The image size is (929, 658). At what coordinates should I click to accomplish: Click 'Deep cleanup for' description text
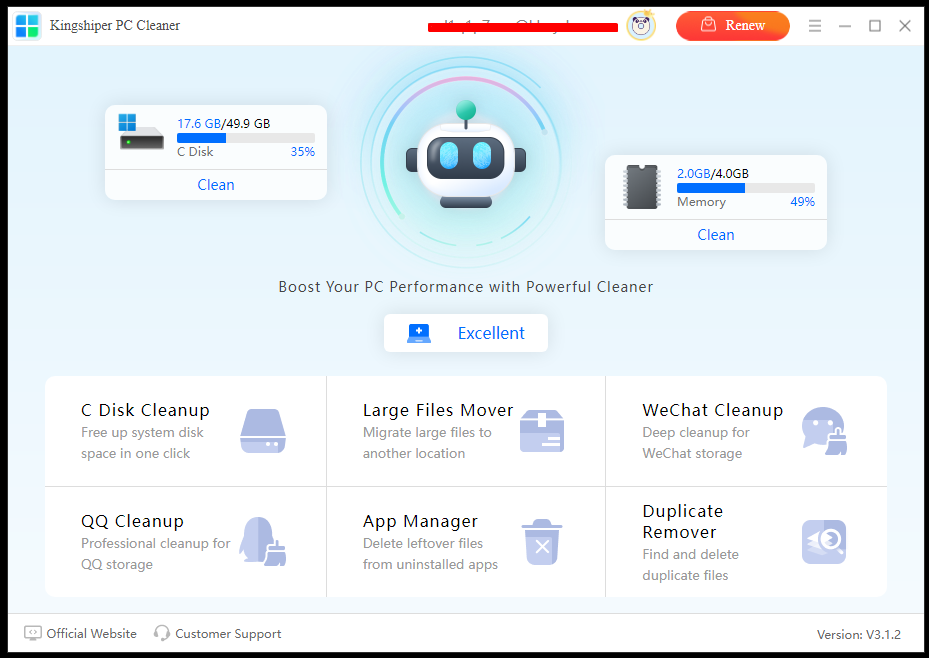[x=696, y=432]
